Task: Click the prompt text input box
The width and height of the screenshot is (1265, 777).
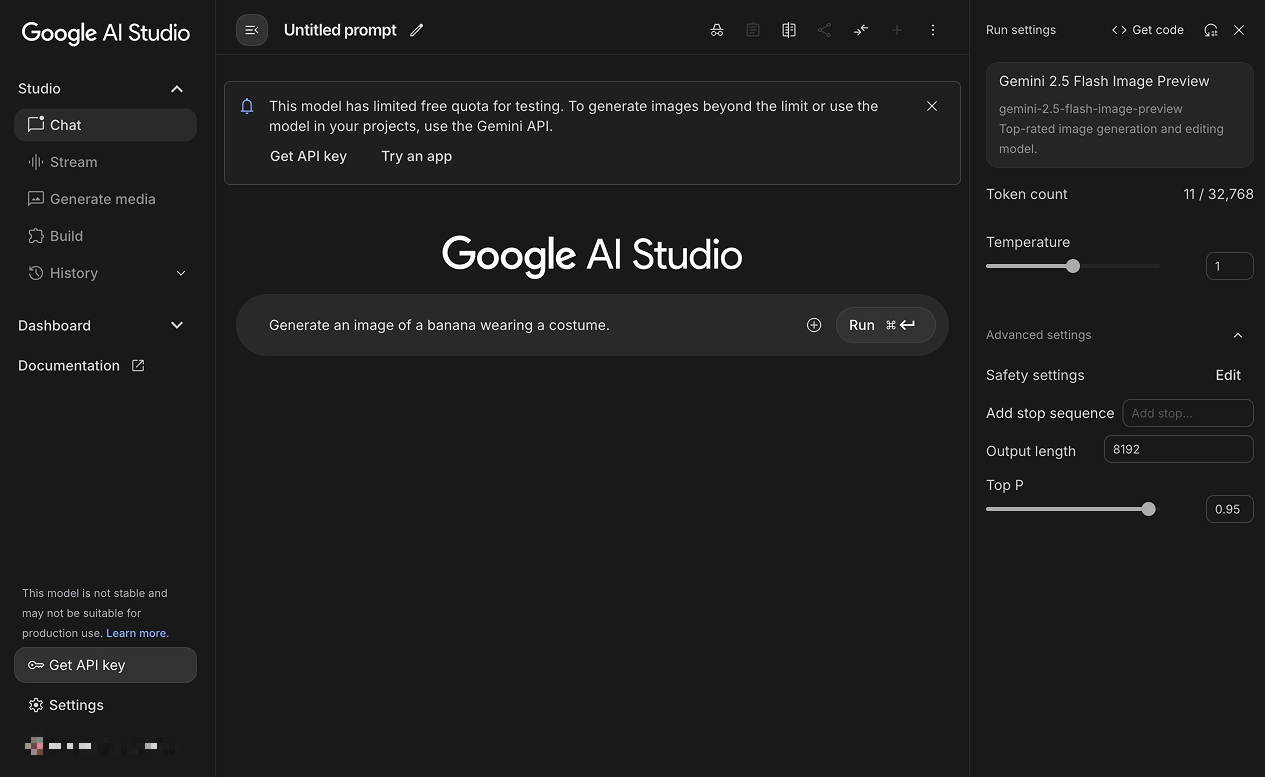Action: pos(530,325)
